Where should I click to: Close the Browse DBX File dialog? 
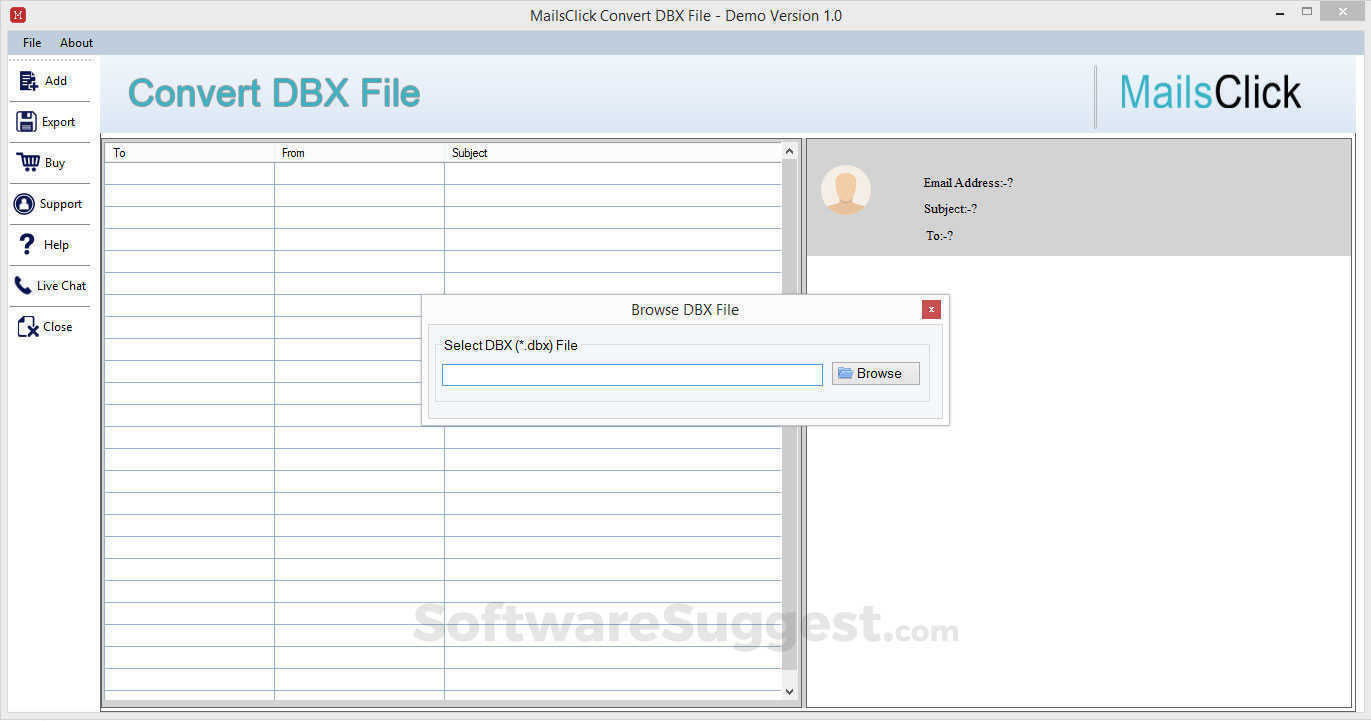point(931,309)
